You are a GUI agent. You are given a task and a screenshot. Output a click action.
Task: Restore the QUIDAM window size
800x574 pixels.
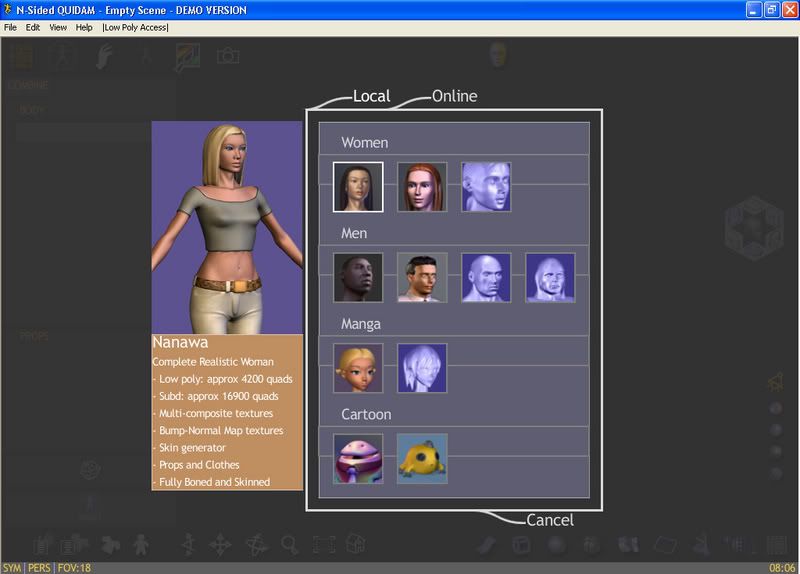coord(771,10)
